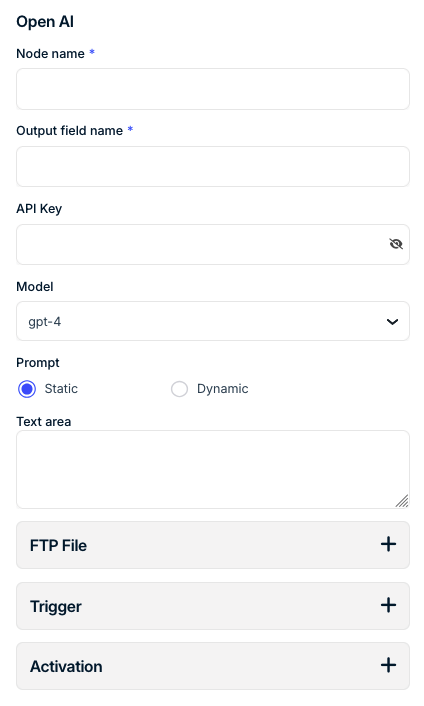Click the text area resize handle

[402, 501]
